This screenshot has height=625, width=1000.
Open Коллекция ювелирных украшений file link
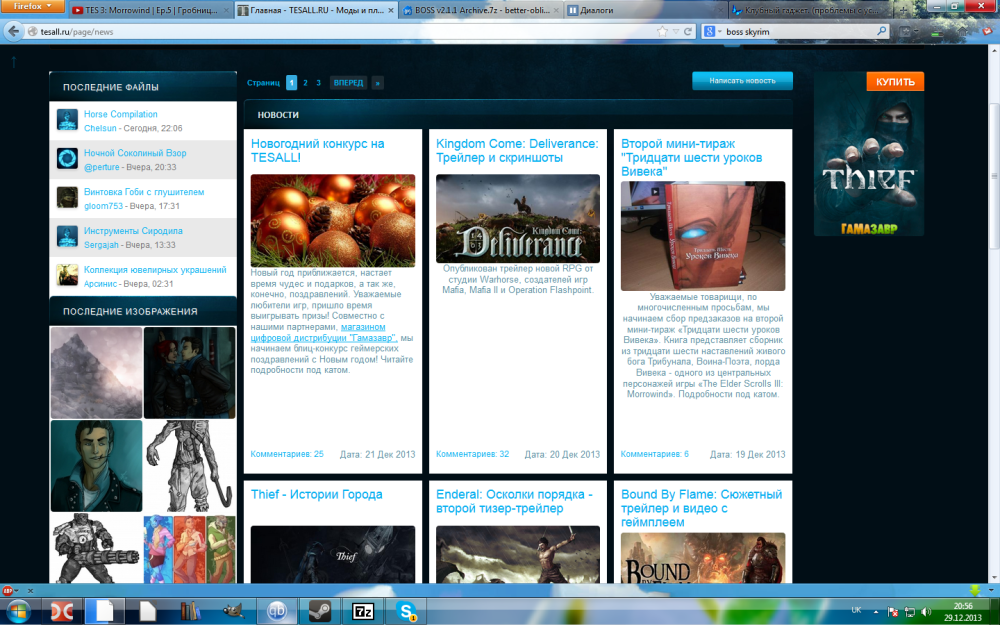coord(155,270)
